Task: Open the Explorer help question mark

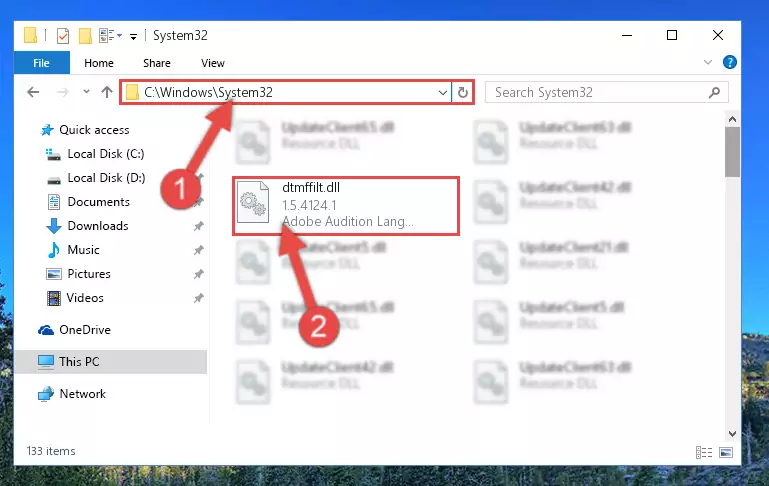Action: [729, 62]
